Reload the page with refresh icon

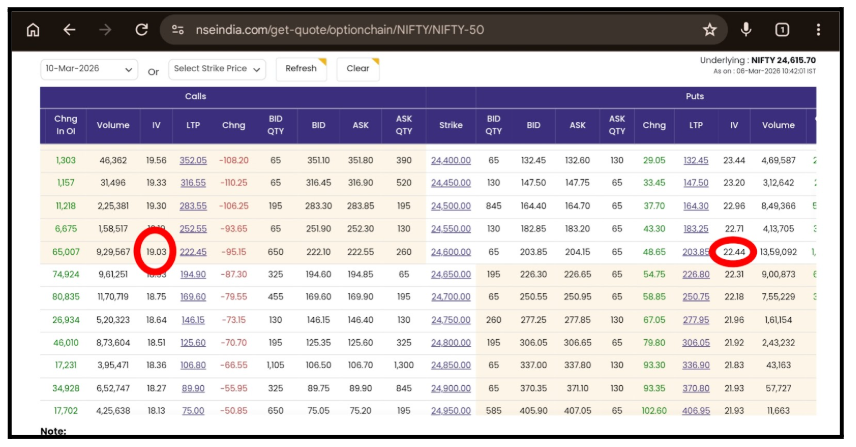pos(141,30)
